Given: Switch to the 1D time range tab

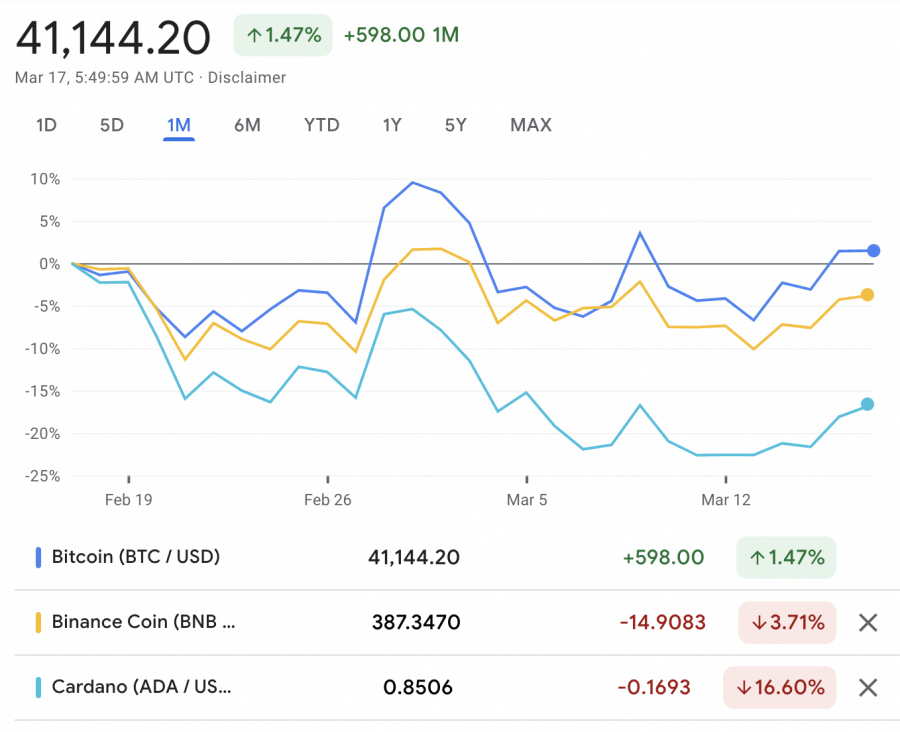Looking at the screenshot, I should 46,125.
